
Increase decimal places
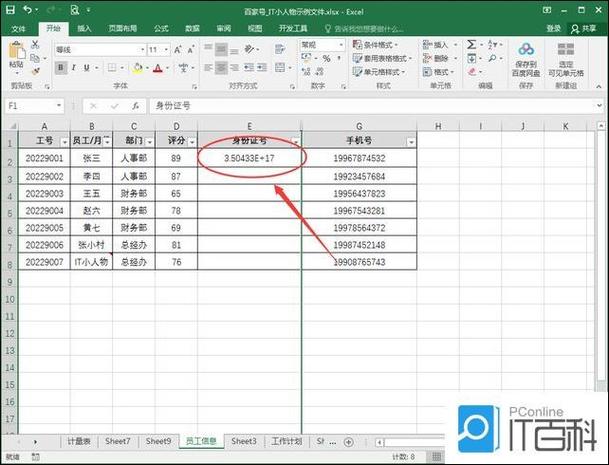tap(306, 71)
